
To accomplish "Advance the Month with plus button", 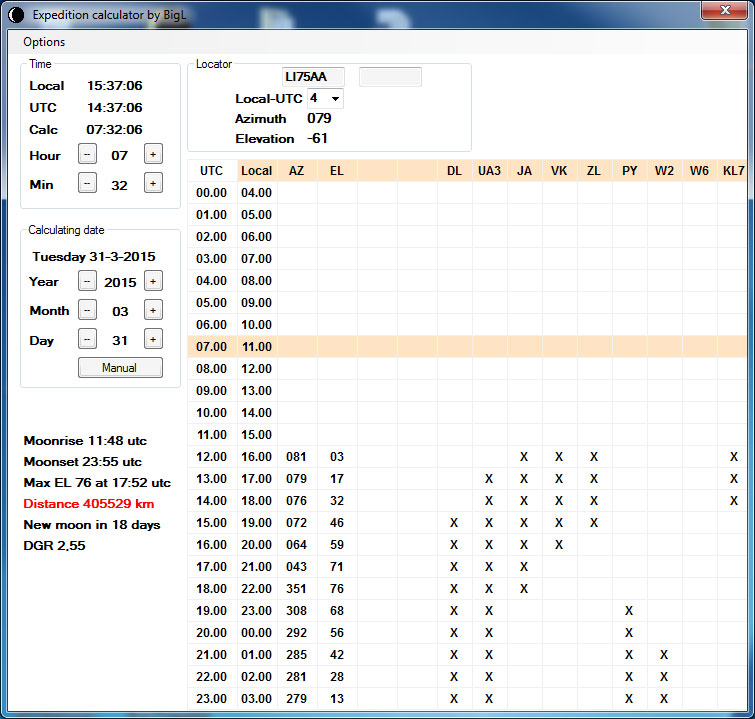I will tap(153, 310).
